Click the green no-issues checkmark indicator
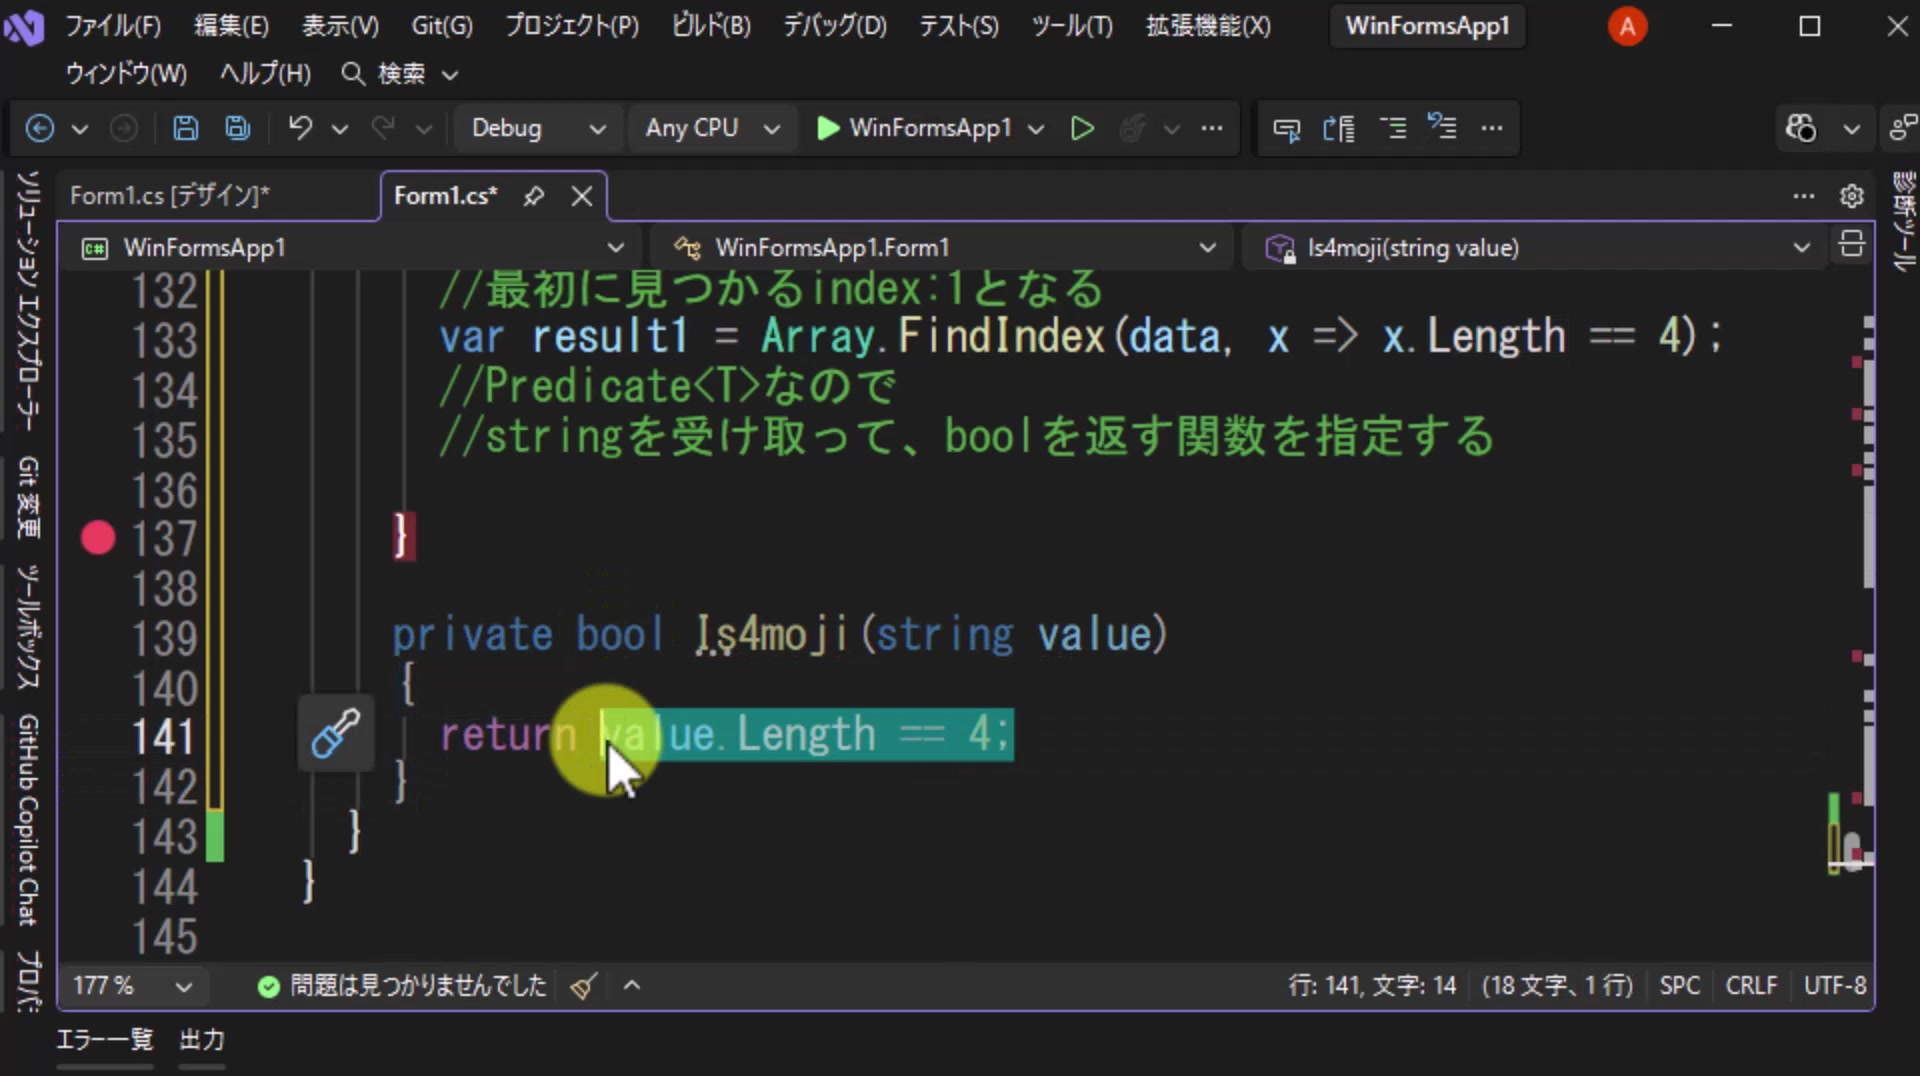This screenshot has height=1076, width=1920. pos(268,987)
